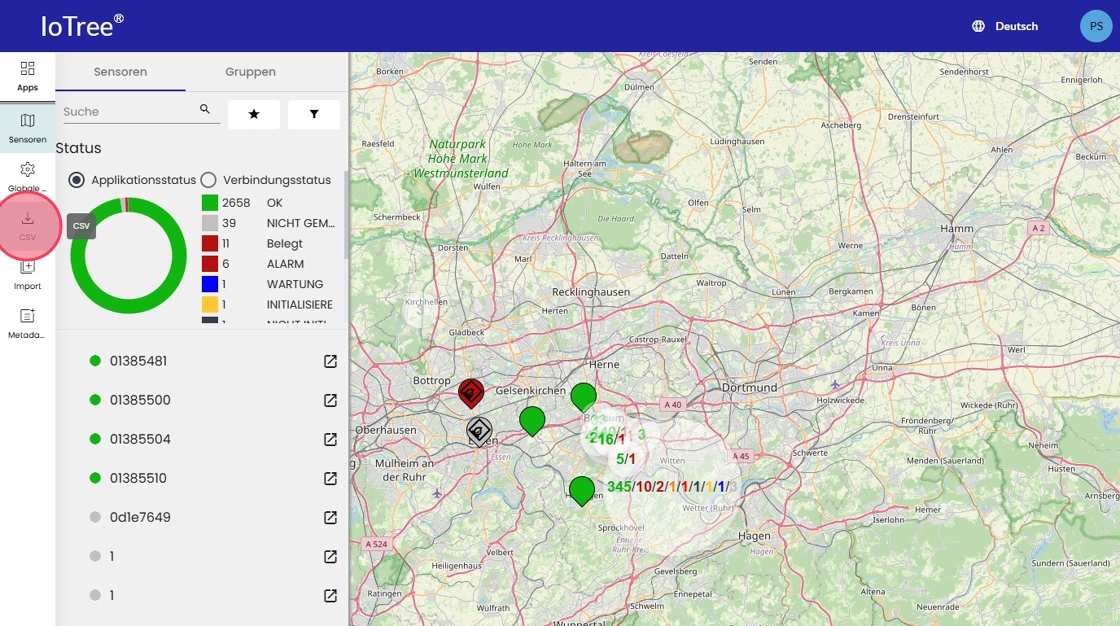
Task: Click the Suche search field
Action: pyautogui.click(x=128, y=112)
